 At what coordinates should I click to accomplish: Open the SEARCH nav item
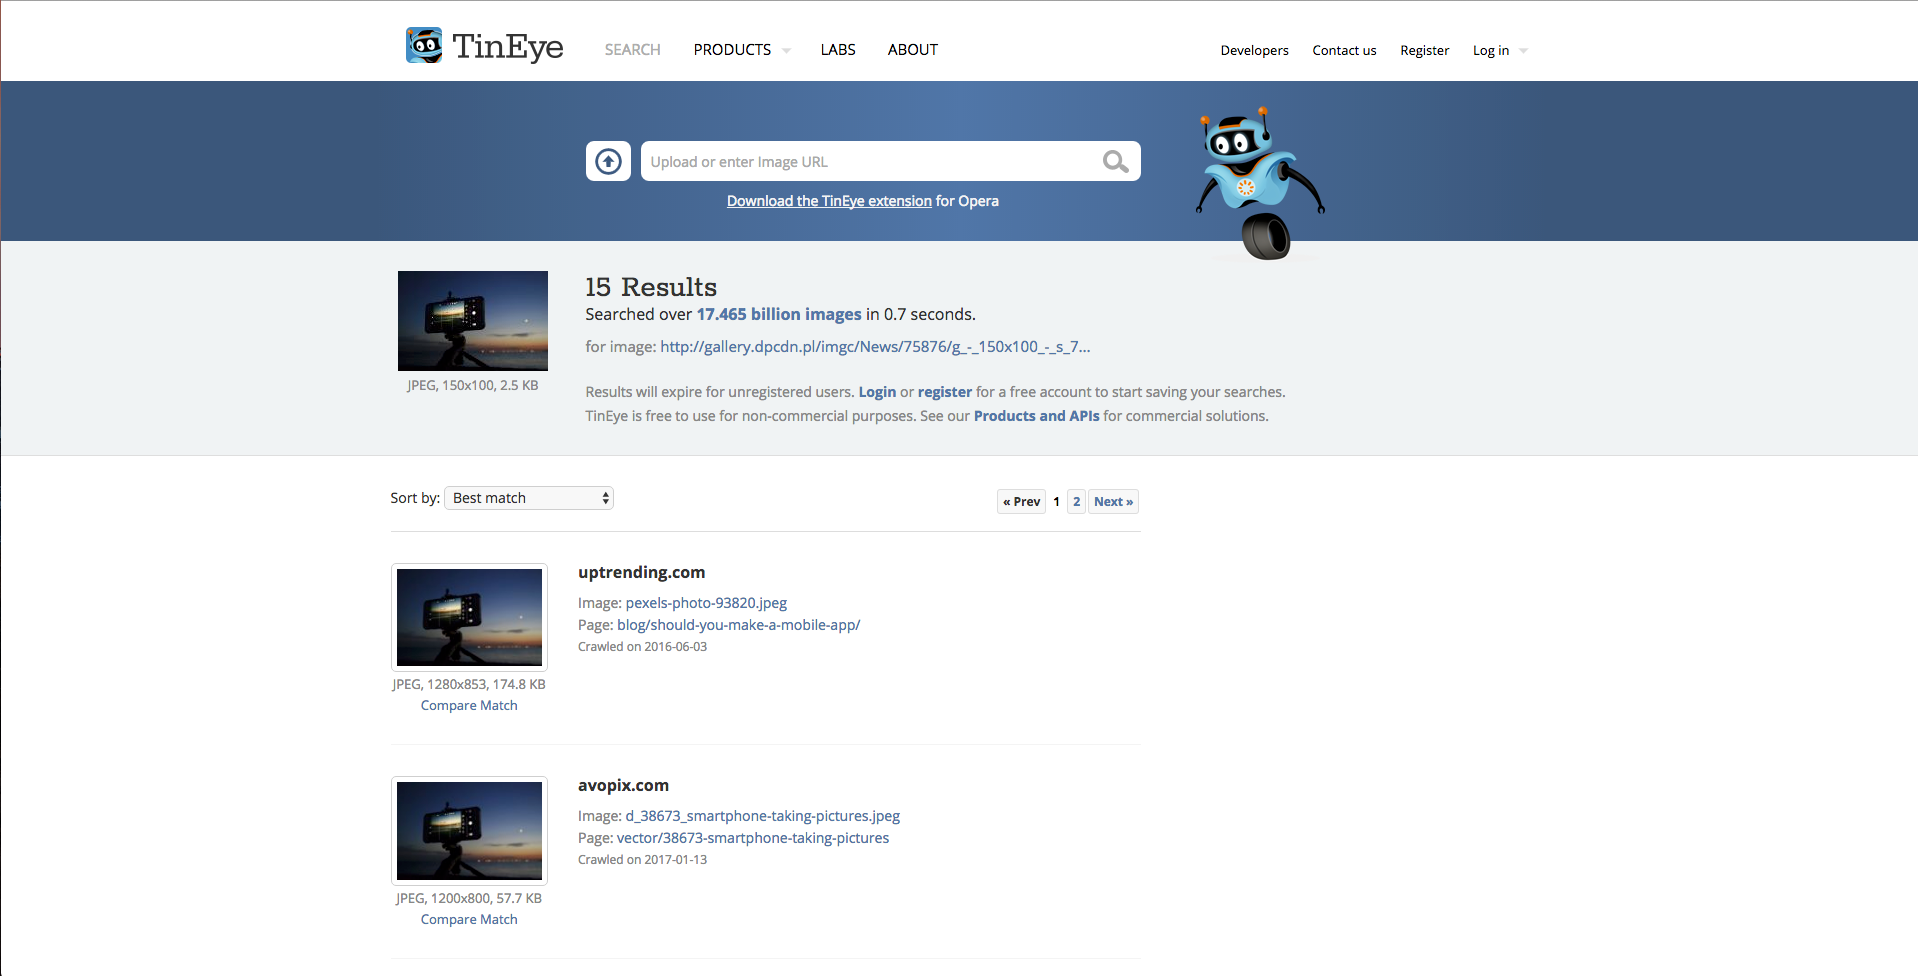pos(633,50)
